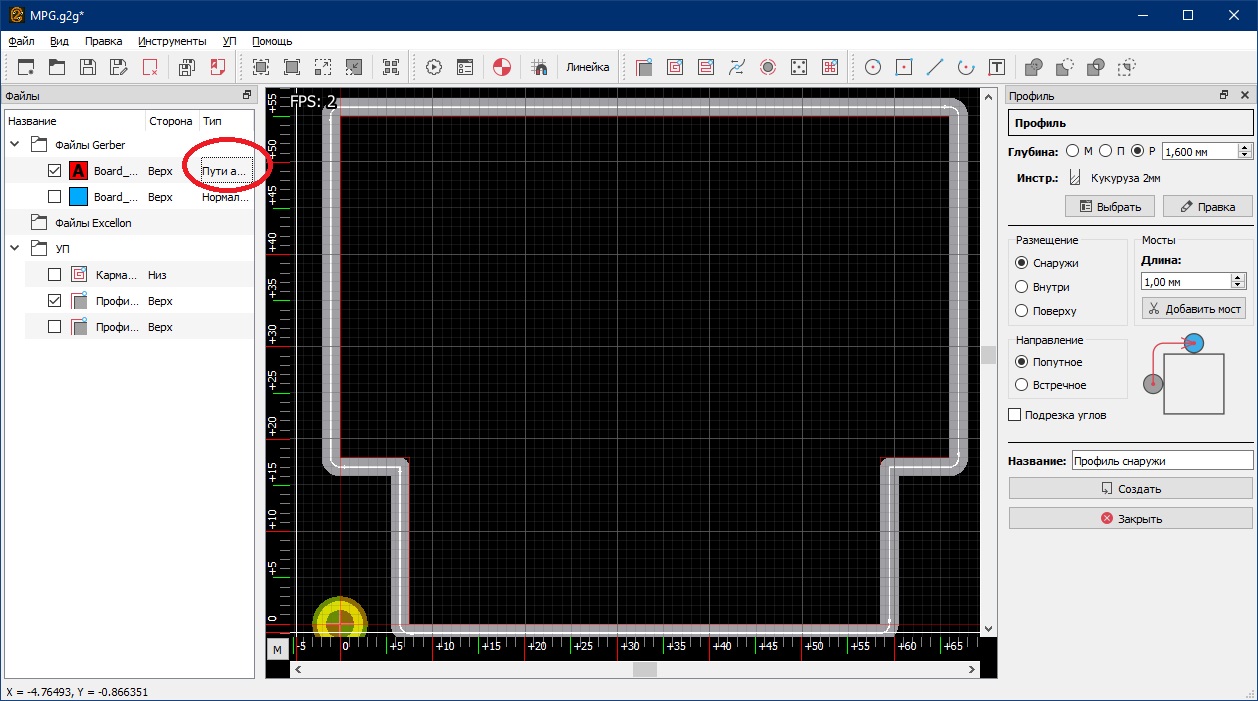Click the Zoom fit all icon
Image resolution: width=1258 pixels, height=701 pixels.
(x=261, y=67)
